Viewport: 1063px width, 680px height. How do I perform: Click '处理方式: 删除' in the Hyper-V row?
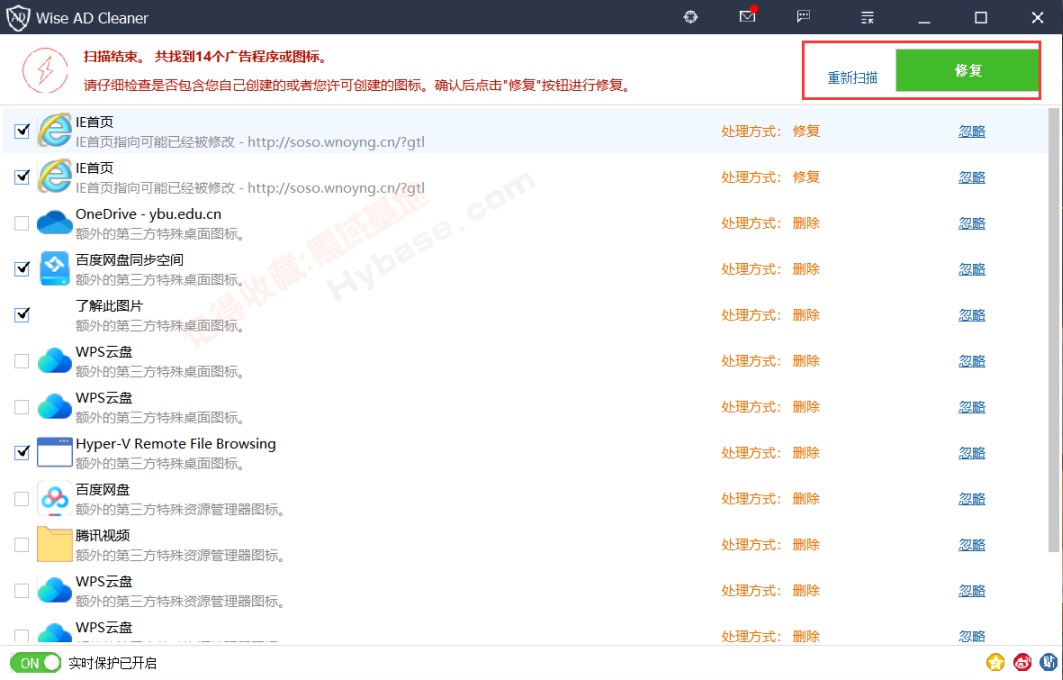771,453
